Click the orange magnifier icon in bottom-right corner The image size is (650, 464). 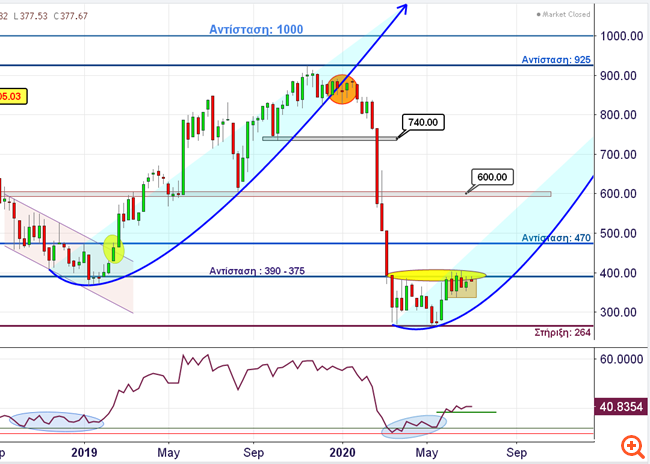coord(631,444)
